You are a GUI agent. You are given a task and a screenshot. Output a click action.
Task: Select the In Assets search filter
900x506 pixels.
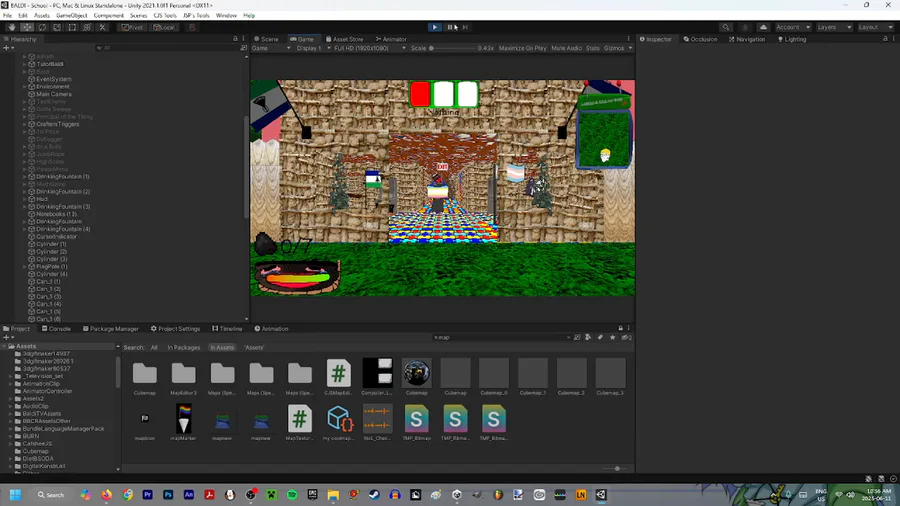coord(222,348)
